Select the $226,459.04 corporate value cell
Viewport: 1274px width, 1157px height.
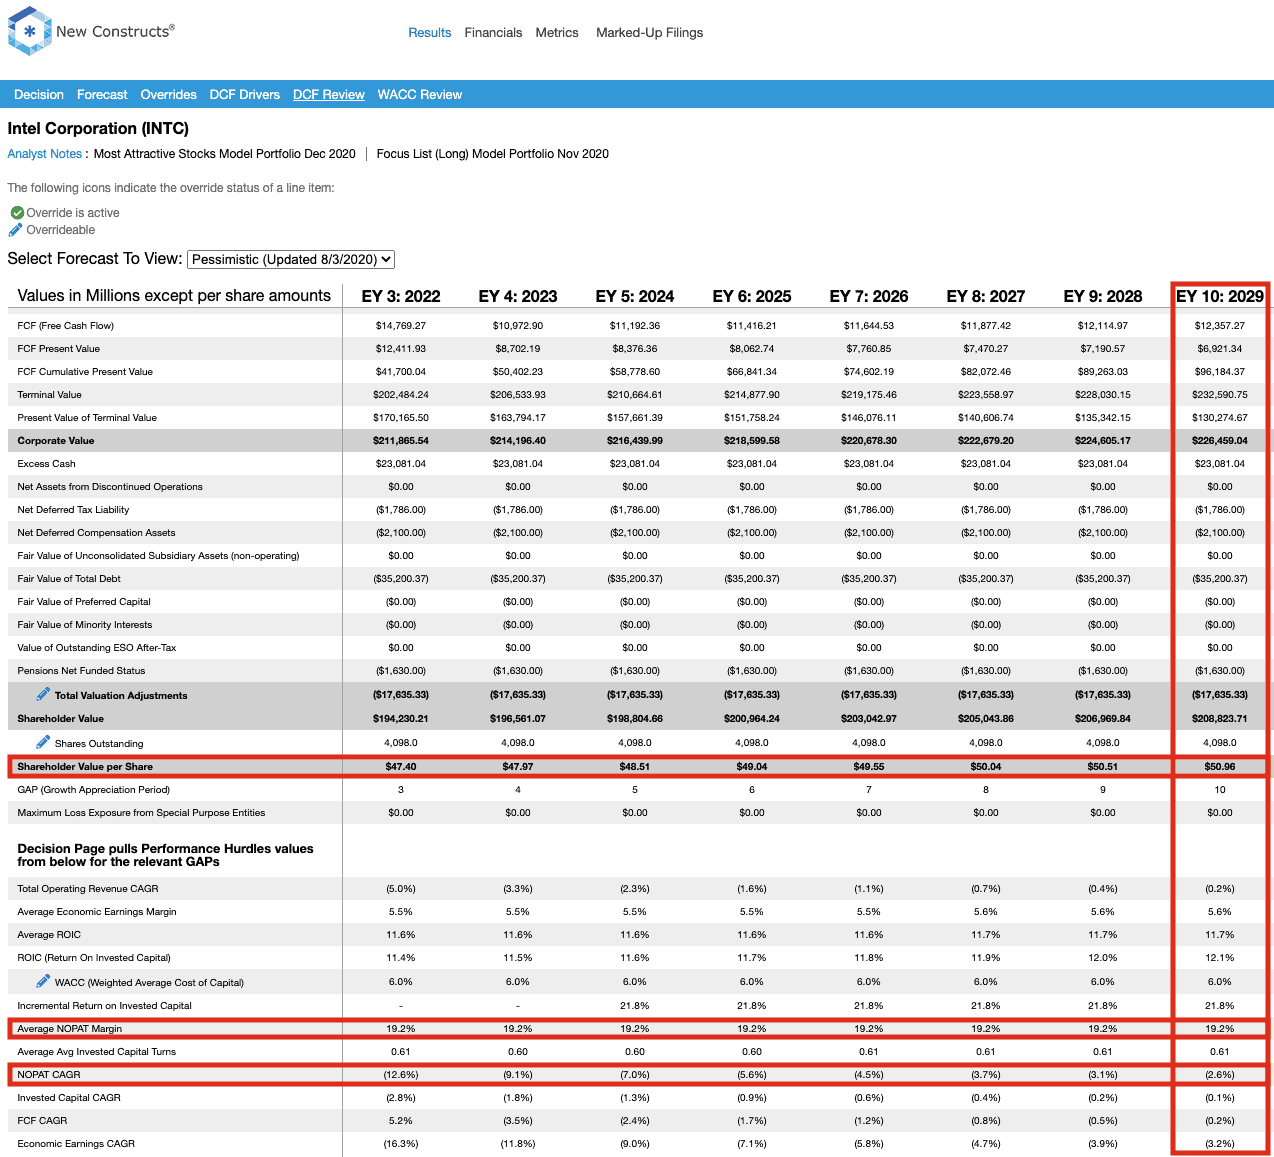[1220, 441]
